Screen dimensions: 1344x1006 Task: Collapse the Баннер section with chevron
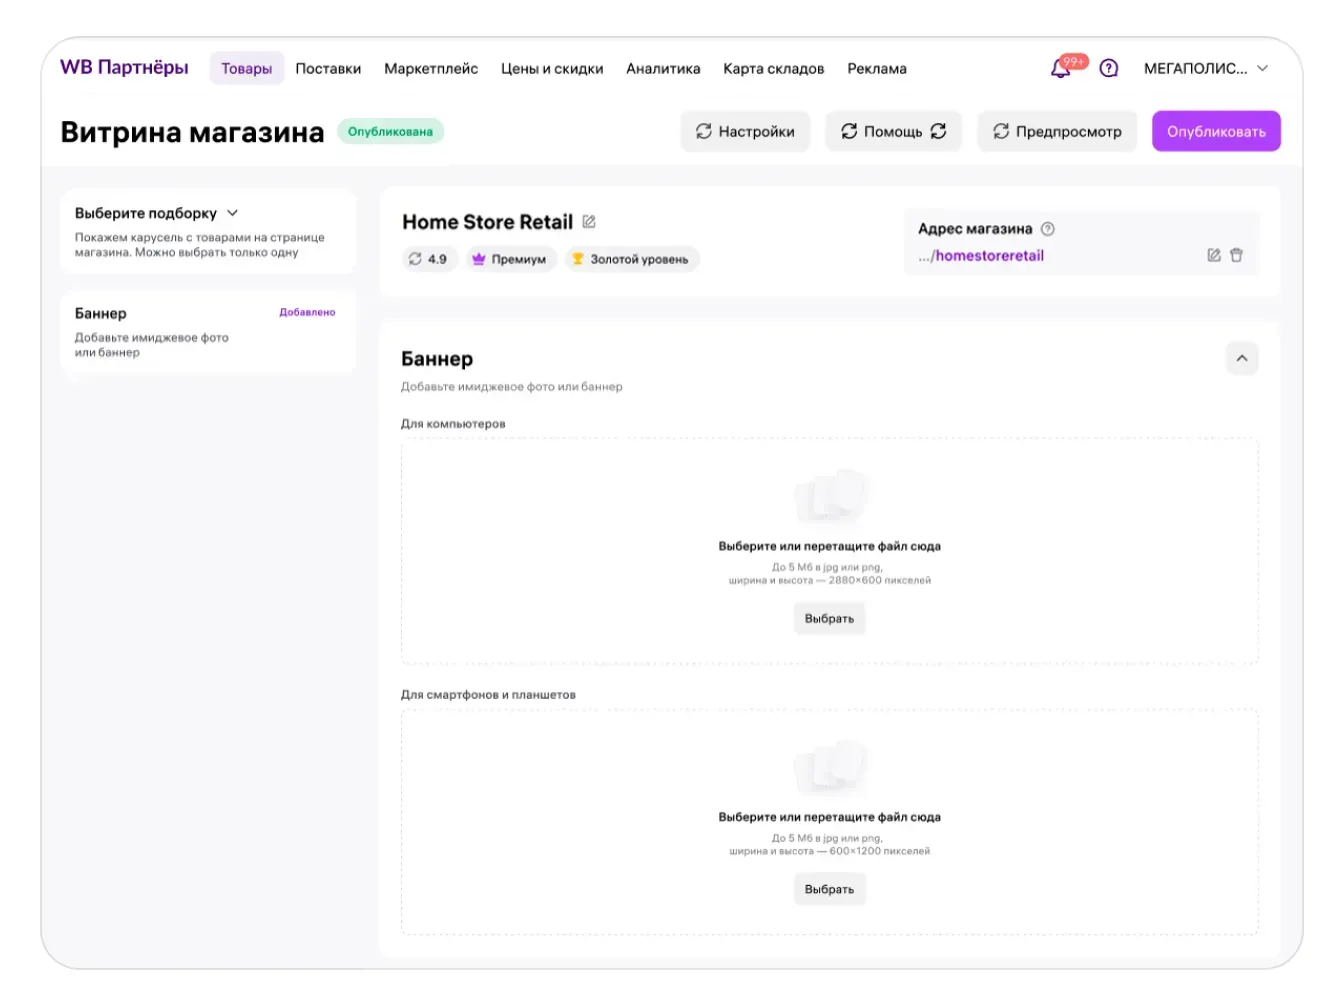click(1241, 359)
